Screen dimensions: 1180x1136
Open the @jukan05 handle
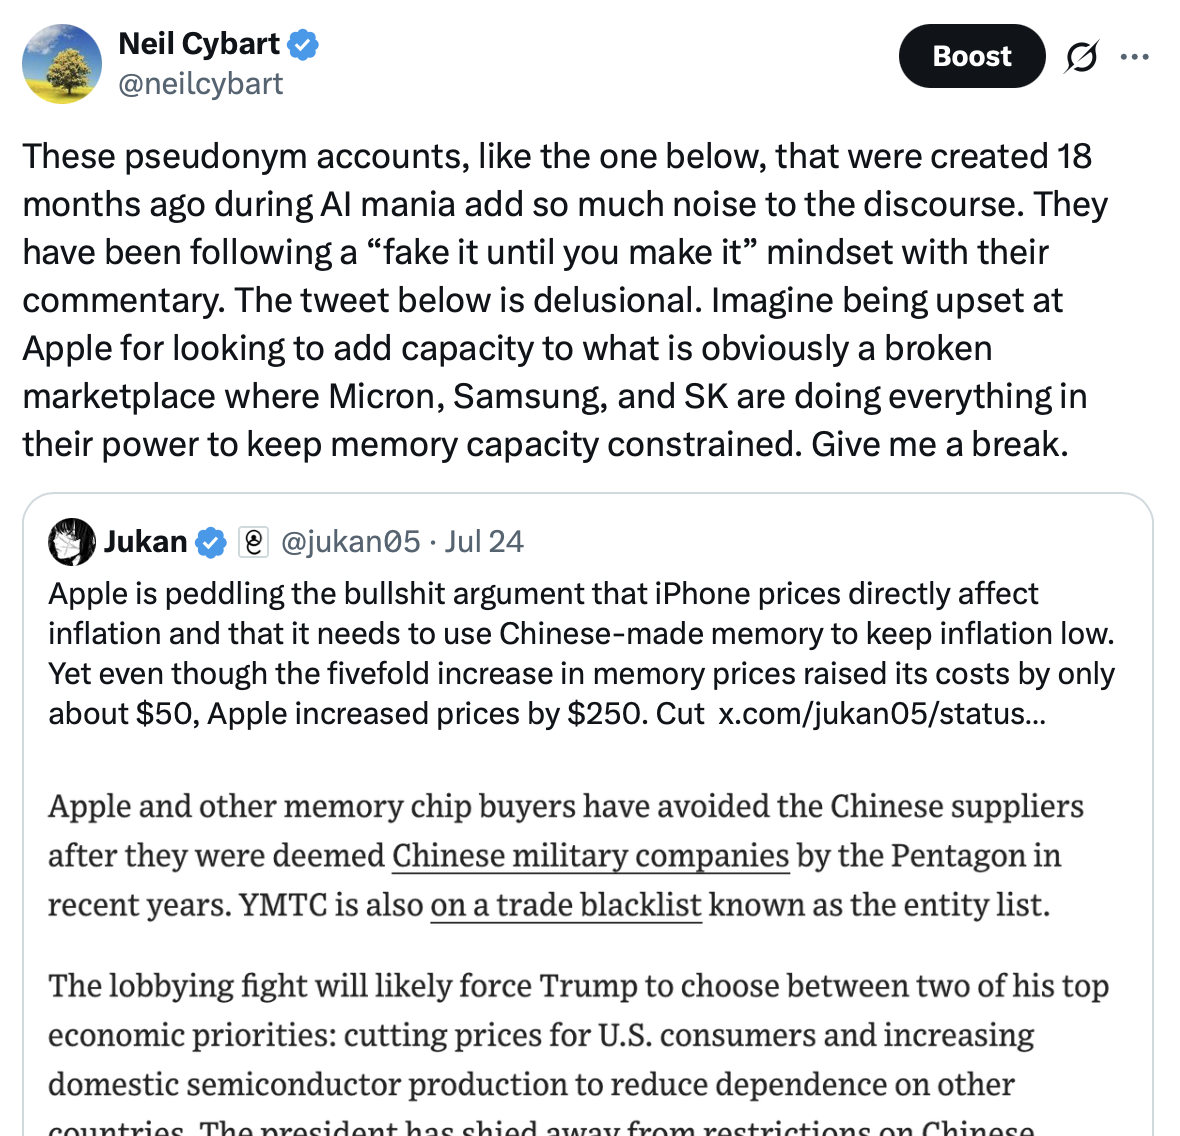351,542
